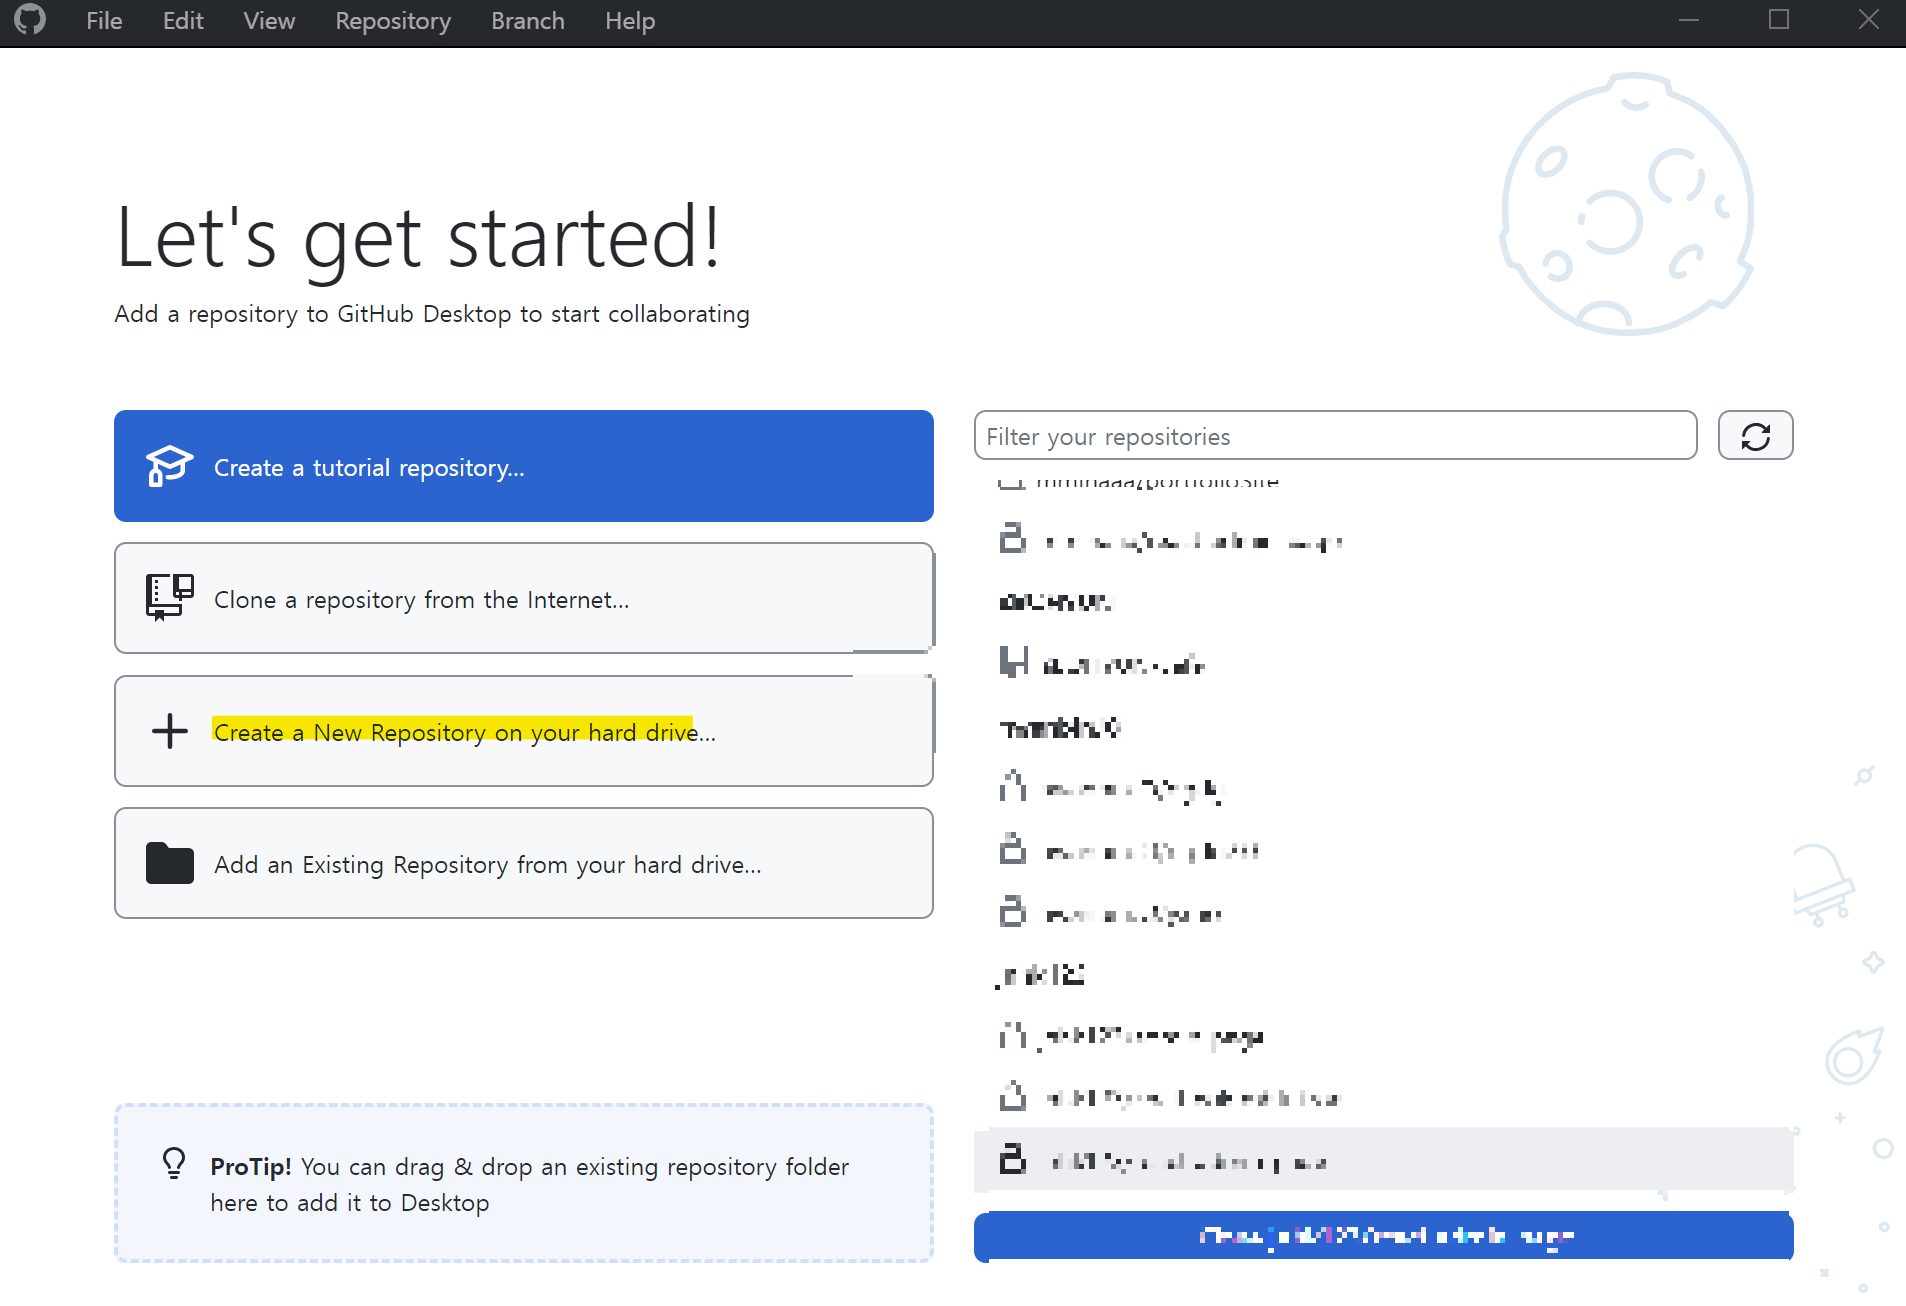
Task: Open the View menu
Action: (x=269, y=21)
